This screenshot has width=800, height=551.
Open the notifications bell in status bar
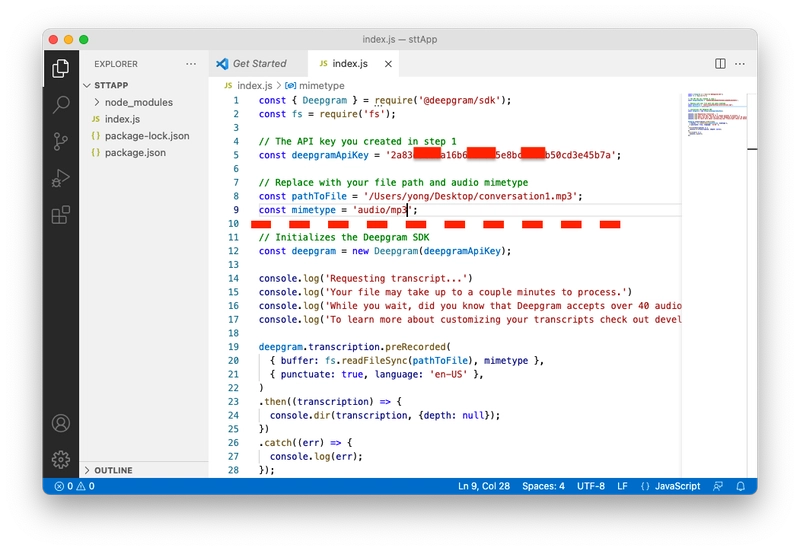[x=740, y=486]
